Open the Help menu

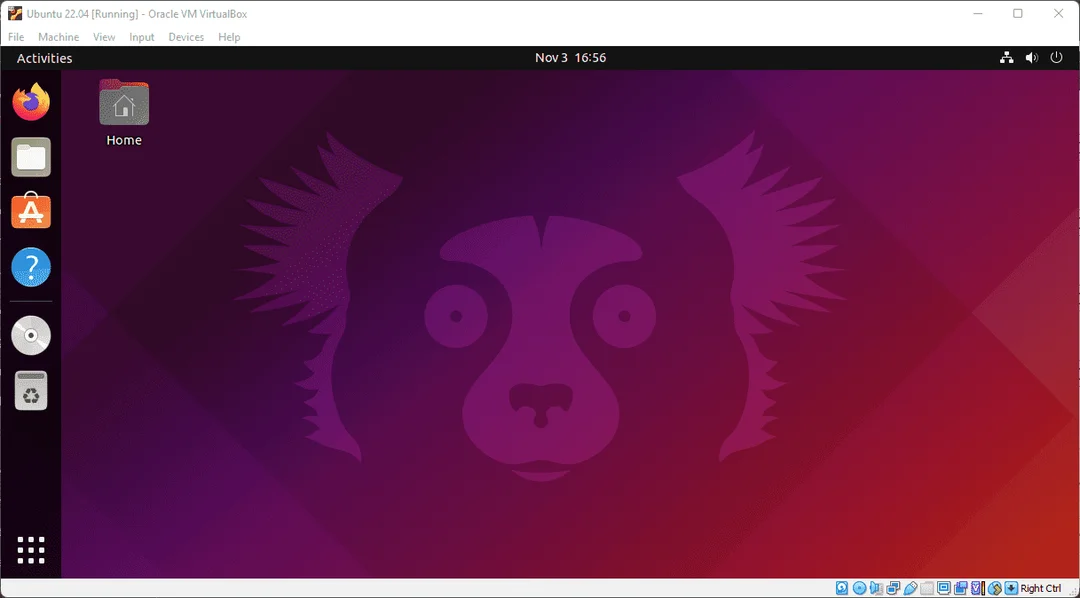[229, 37]
